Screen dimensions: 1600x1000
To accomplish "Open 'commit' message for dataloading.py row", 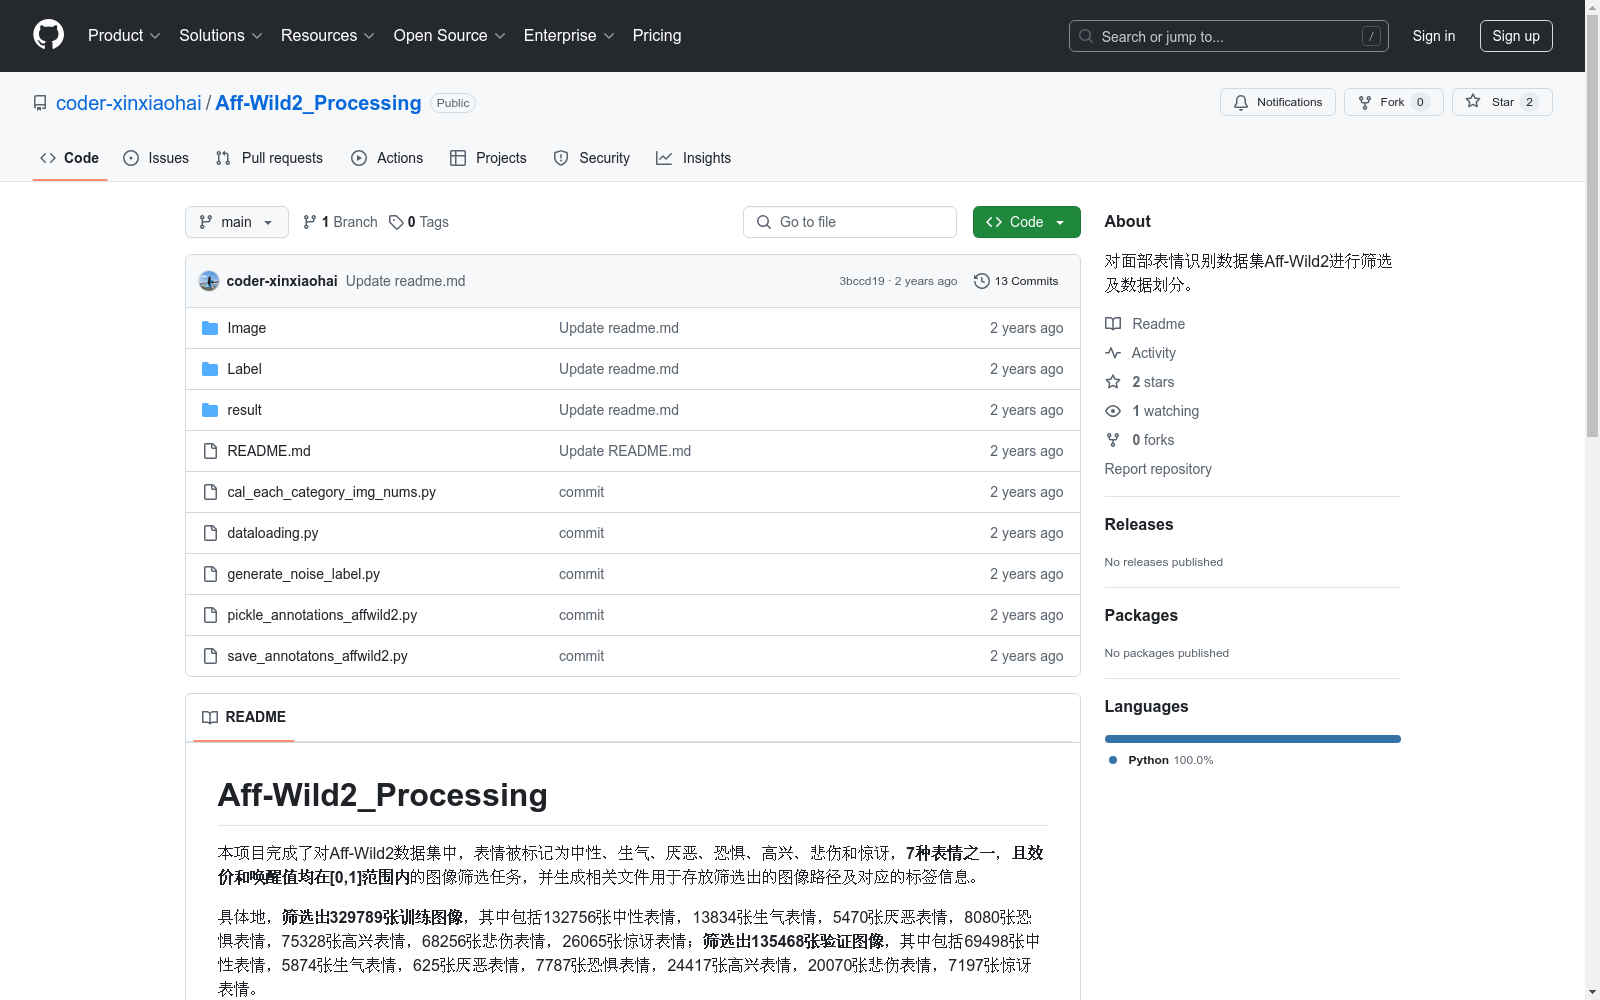I will coord(581,533).
